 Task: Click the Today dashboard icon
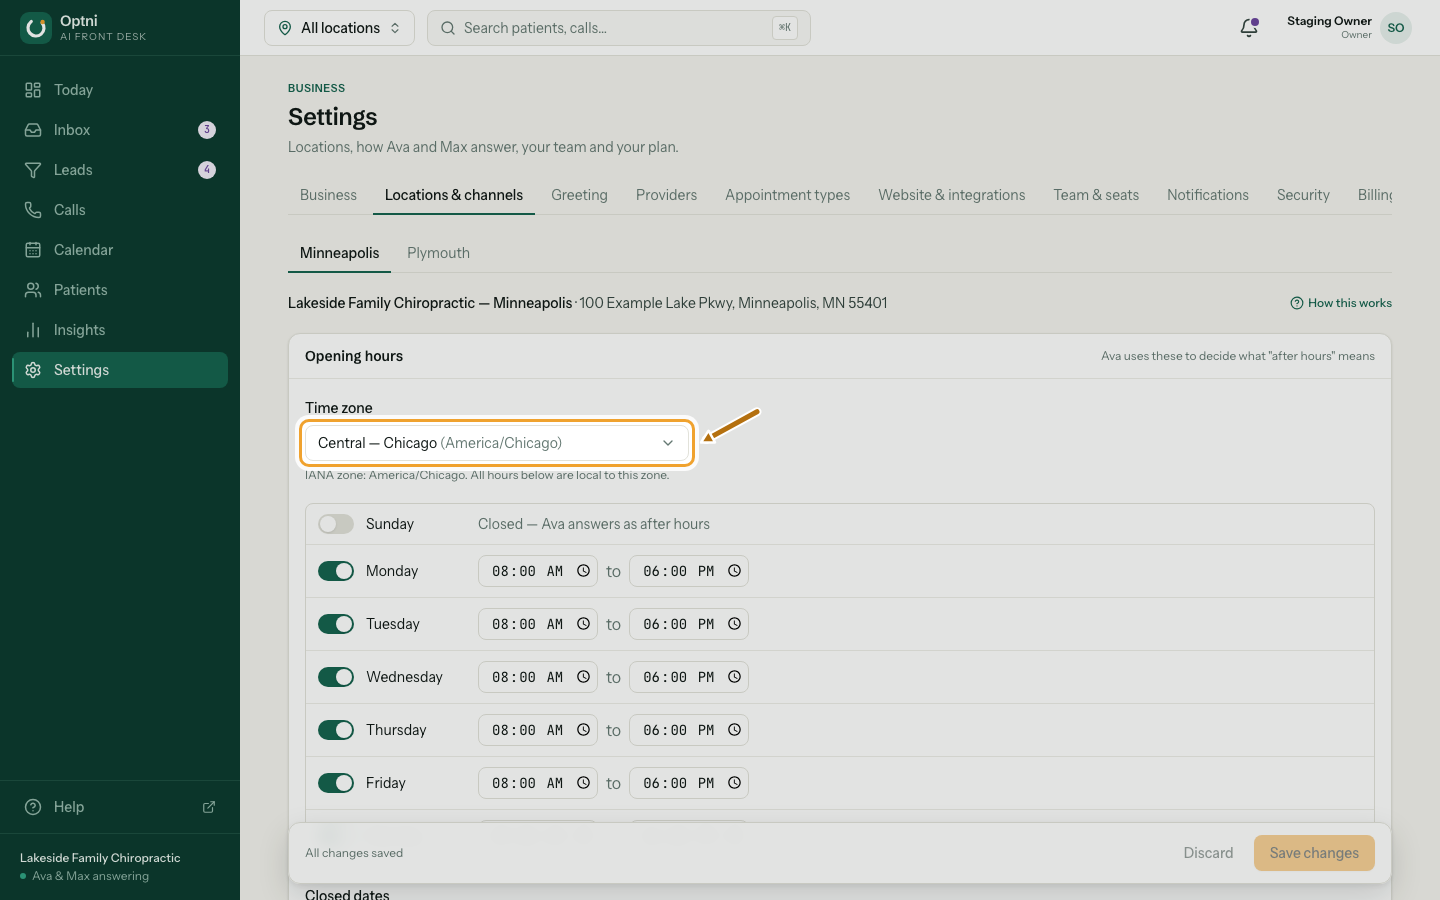point(33,90)
